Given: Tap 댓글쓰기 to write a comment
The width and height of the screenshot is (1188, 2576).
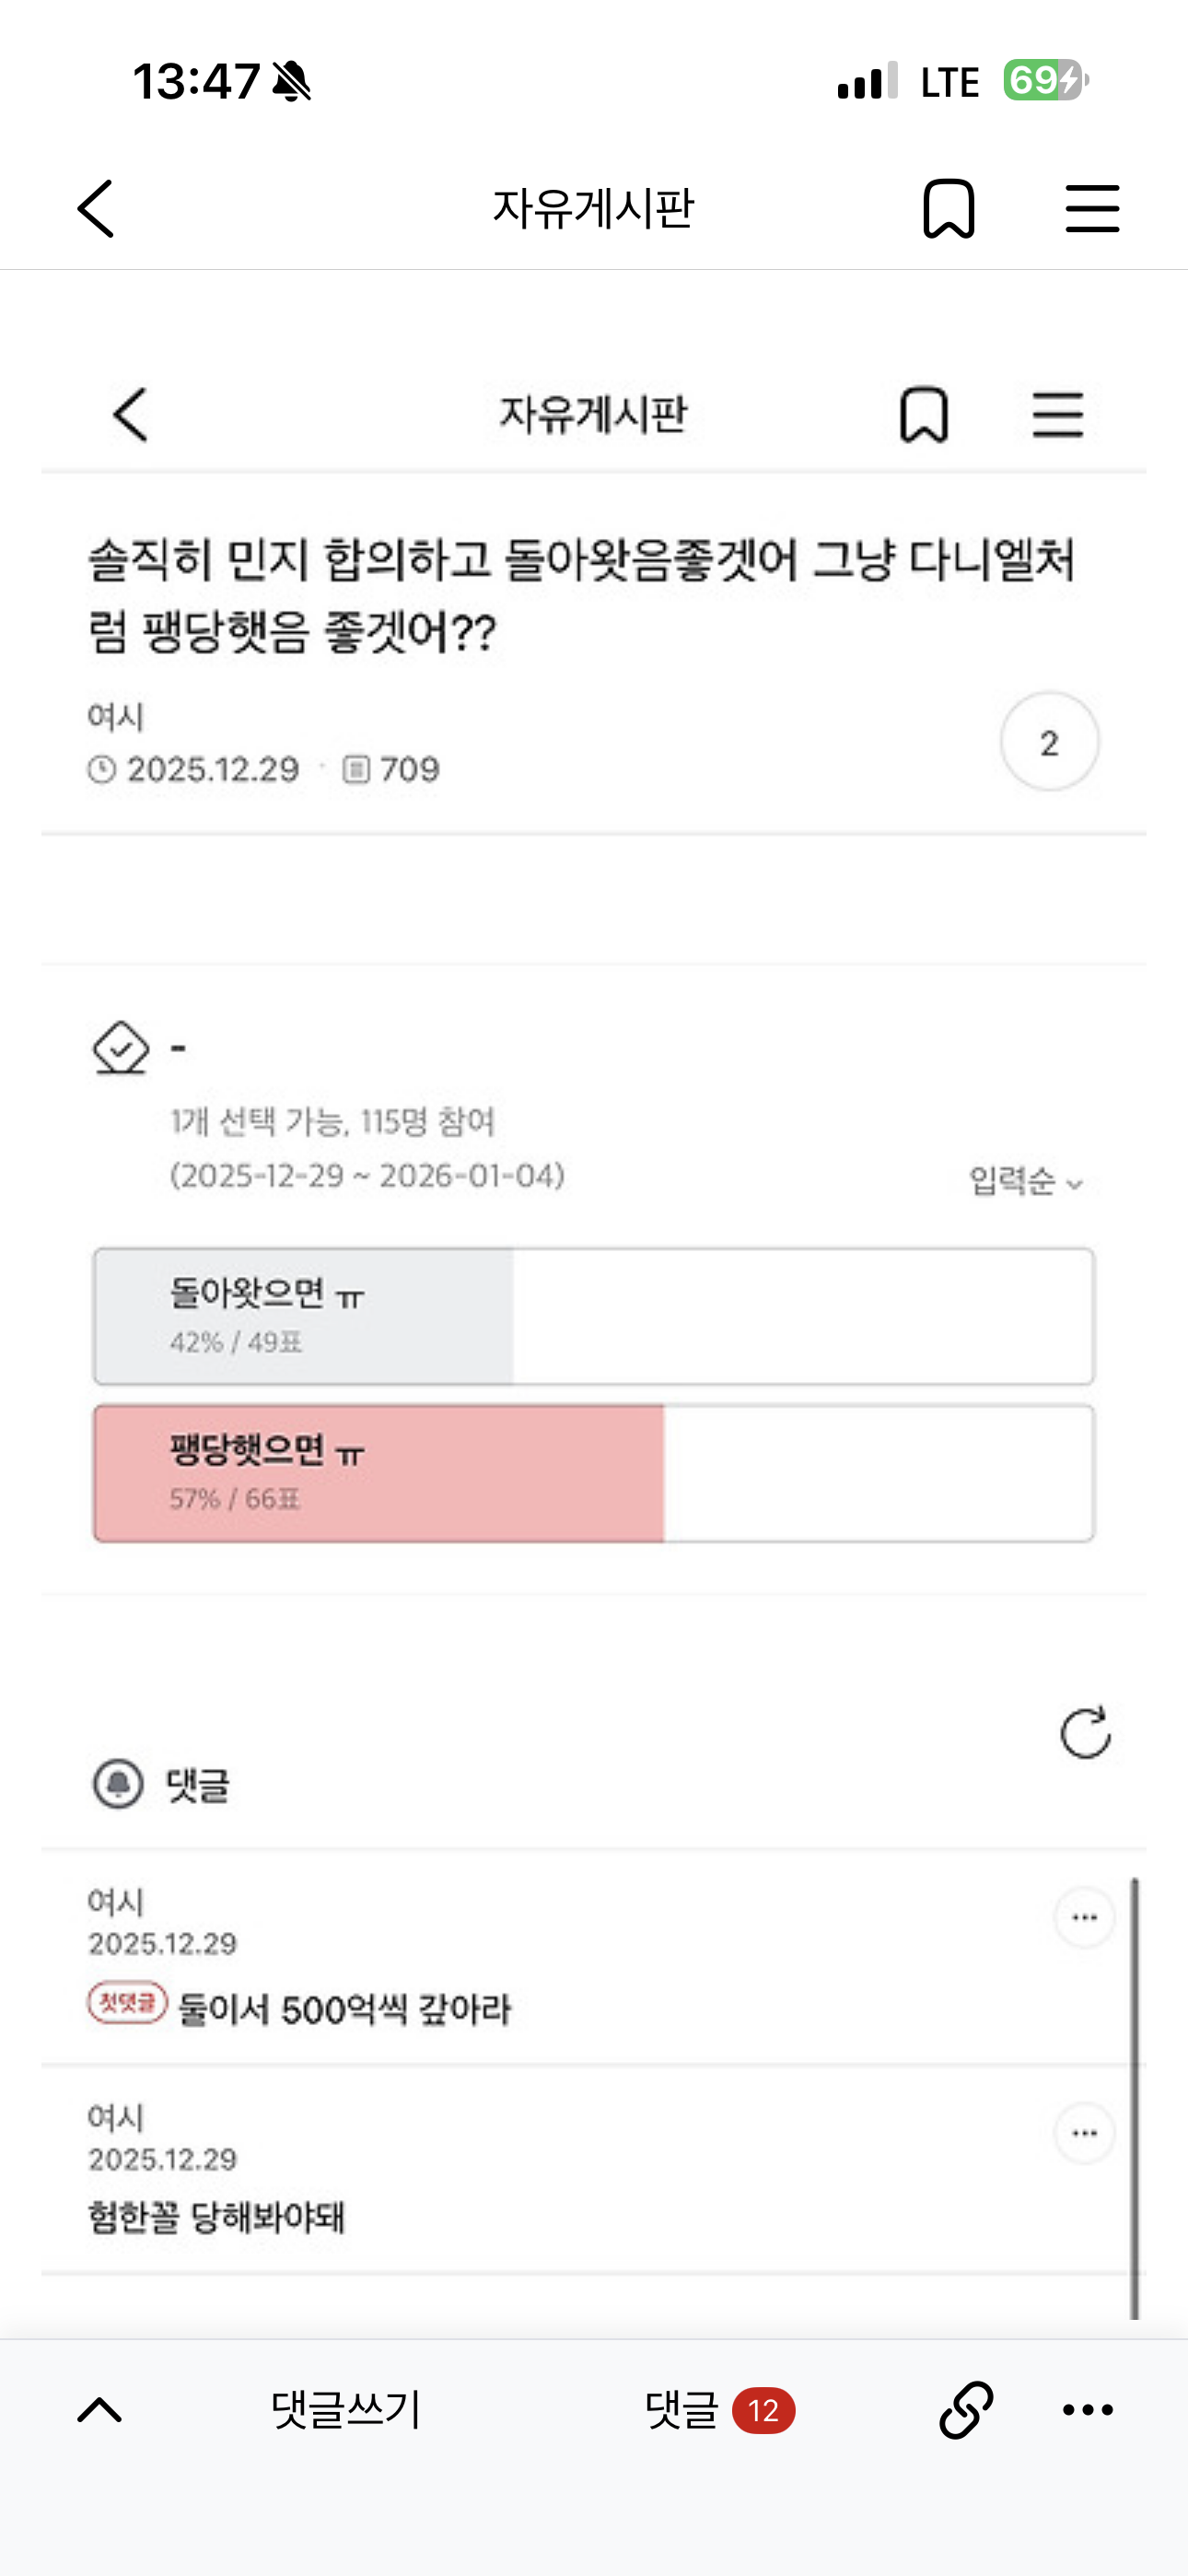Looking at the screenshot, I should 346,2410.
